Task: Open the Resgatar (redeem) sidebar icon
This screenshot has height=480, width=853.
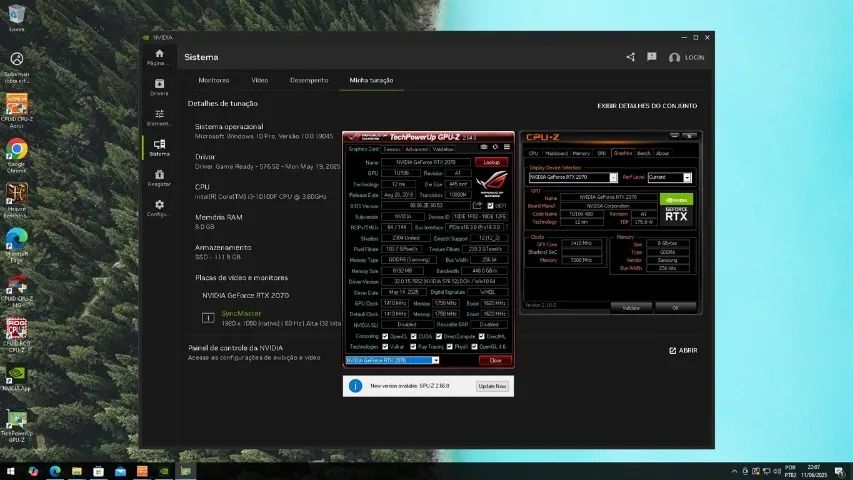Action: (x=159, y=178)
